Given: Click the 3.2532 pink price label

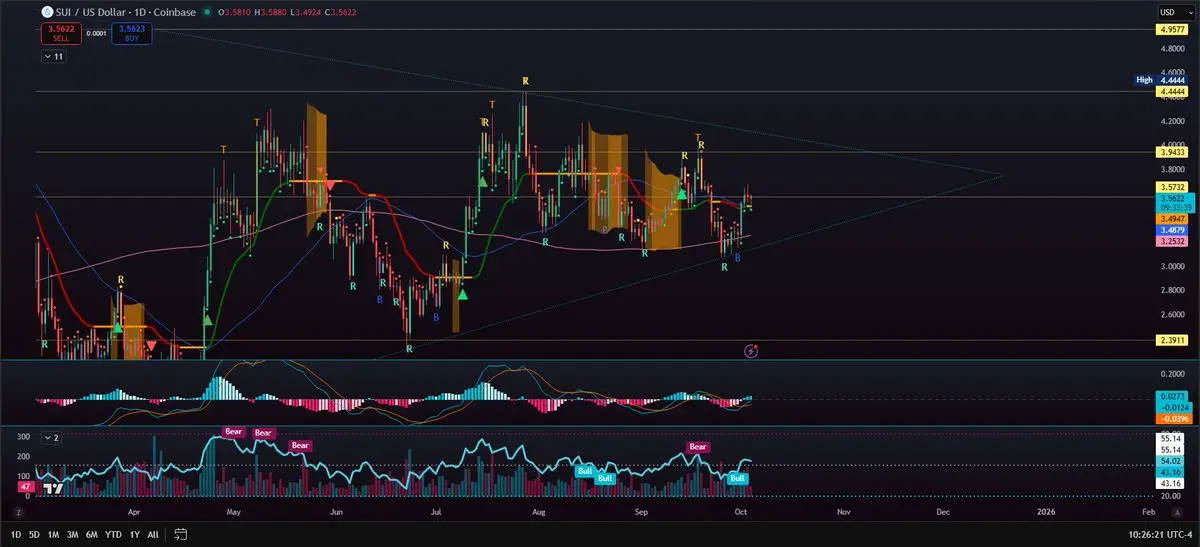Looking at the screenshot, I should click(x=1171, y=242).
